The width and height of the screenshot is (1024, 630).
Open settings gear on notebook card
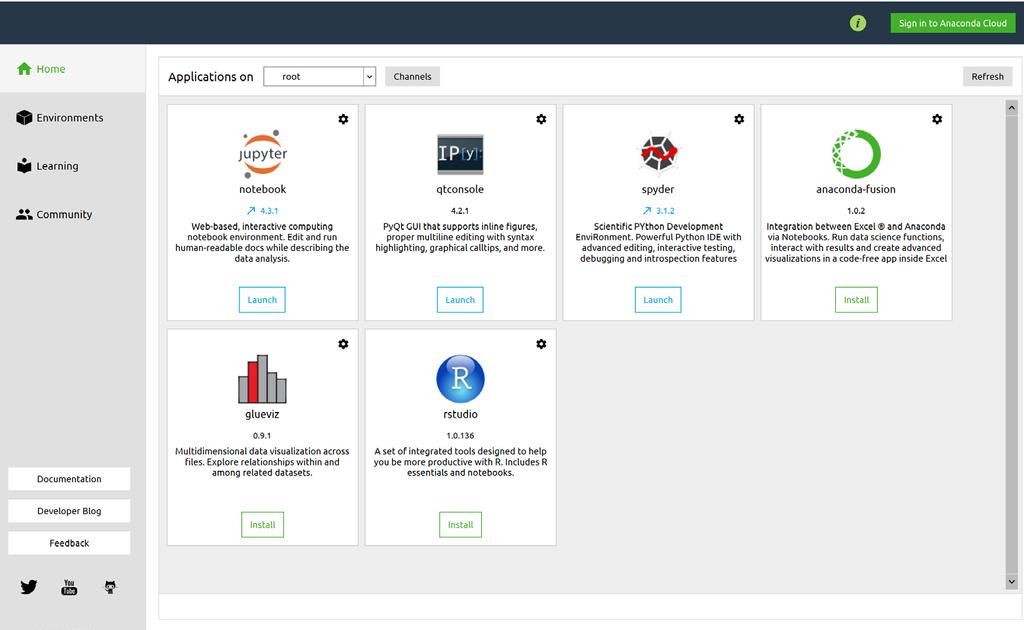point(343,119)
